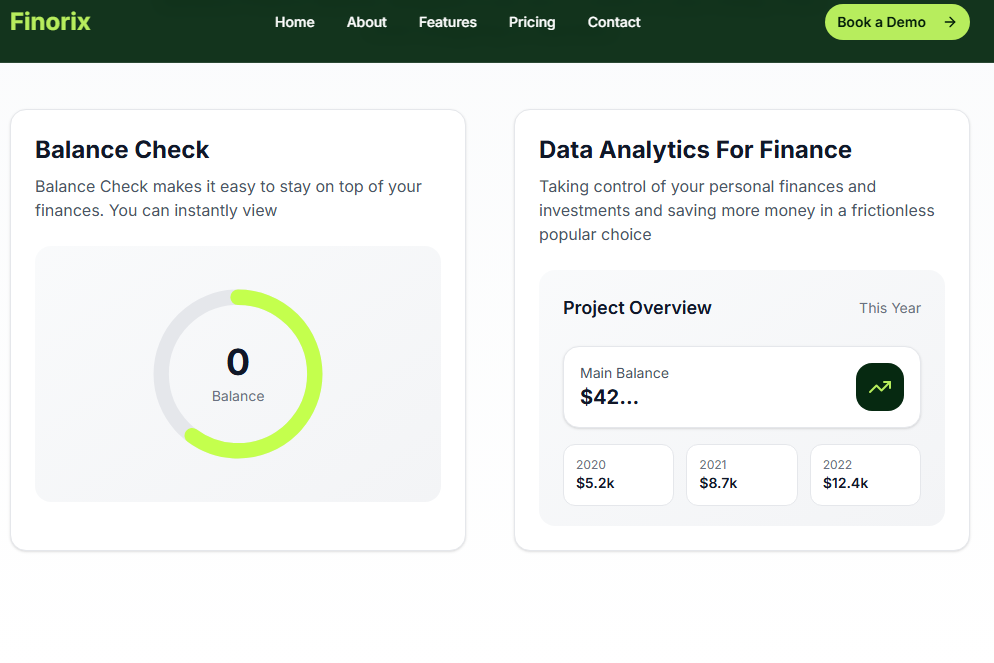Select the 2020 balance card
The height and width of the screenshot is (663, 994).
(618, 475)
